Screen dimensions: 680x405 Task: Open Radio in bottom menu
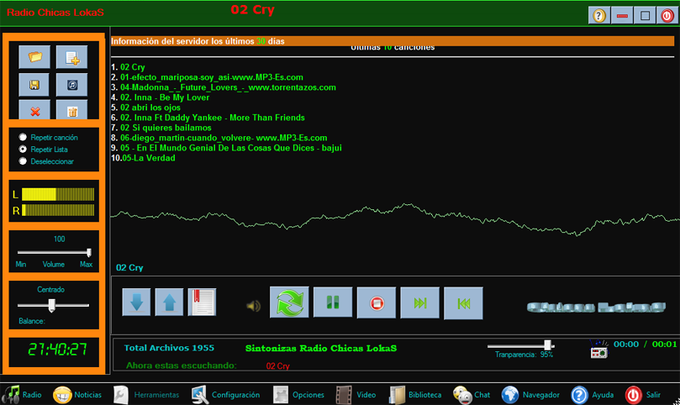point(22,395)
